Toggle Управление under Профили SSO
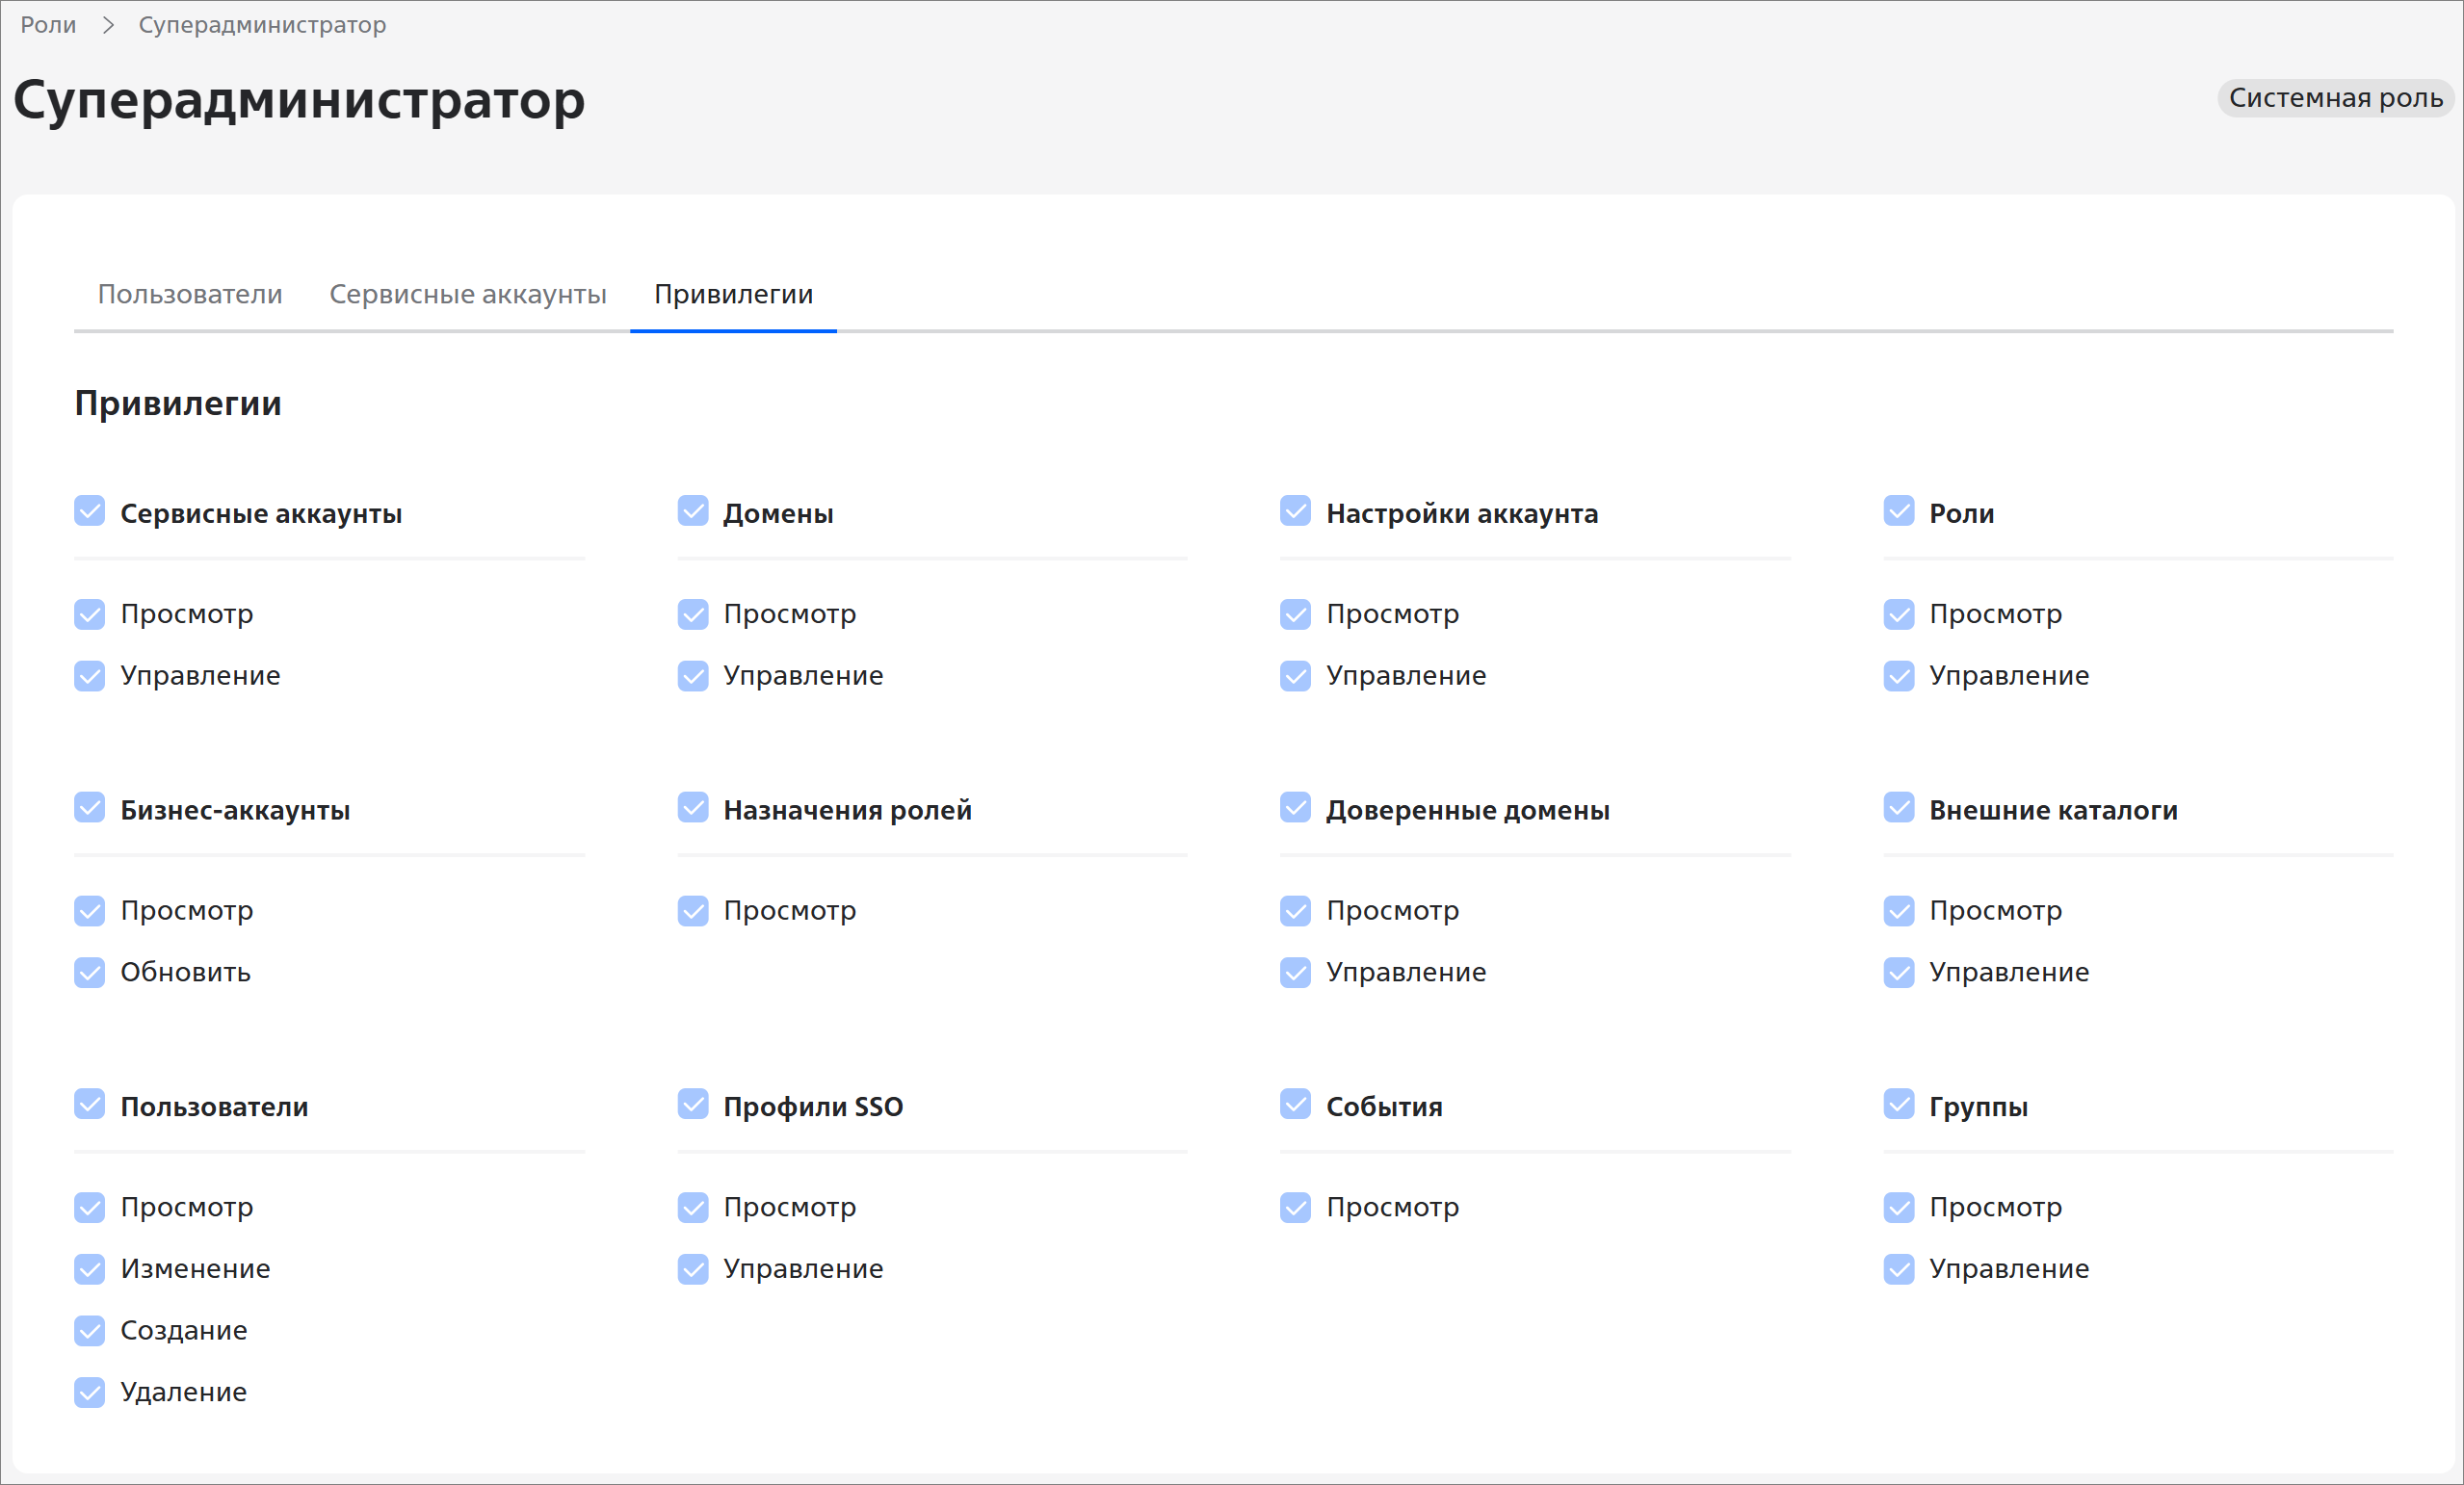2464x1485 pixels. (x=692, y=1269)
